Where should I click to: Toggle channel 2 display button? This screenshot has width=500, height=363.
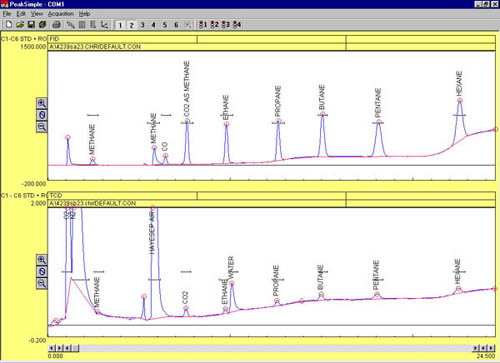(131, 25)
